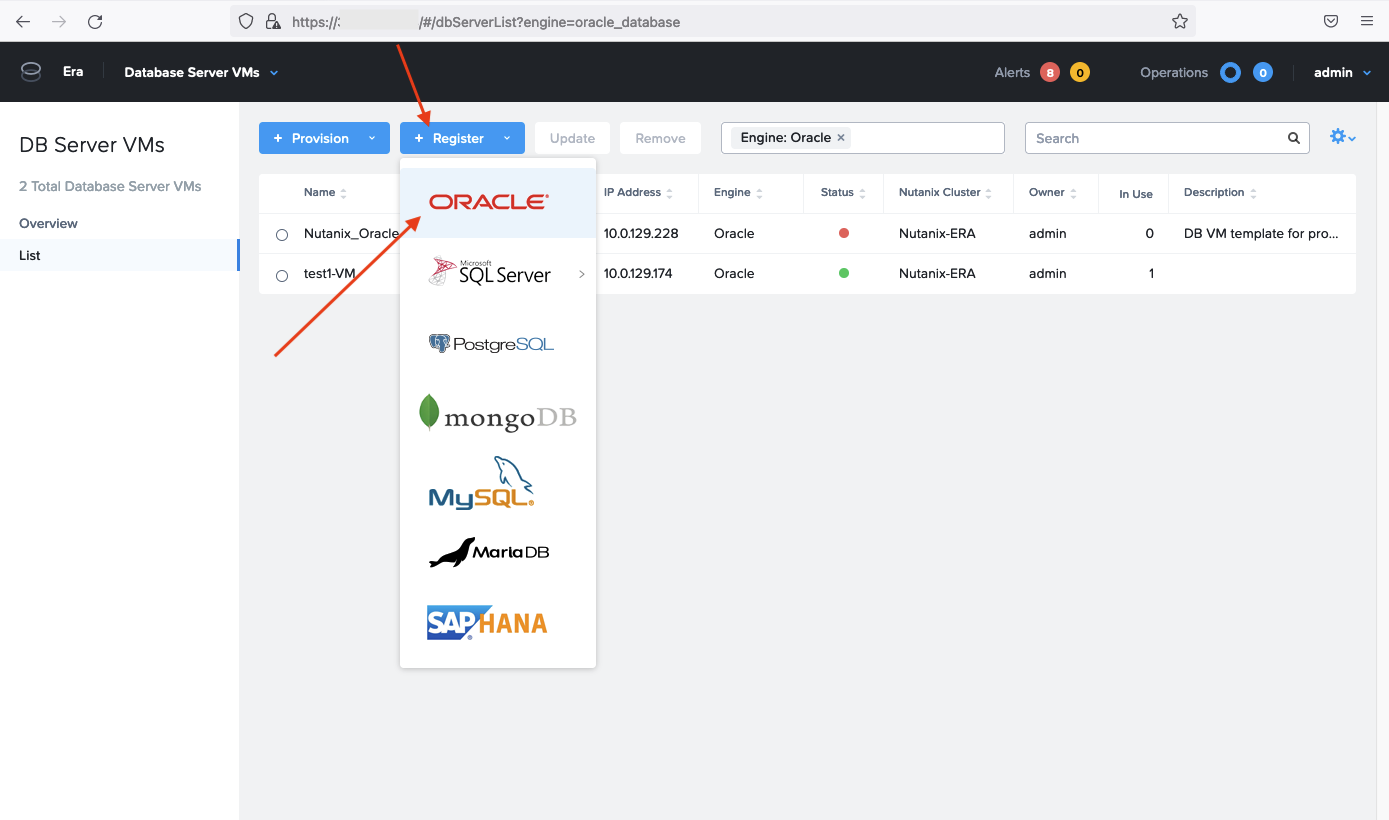Go back with the browser back arrow
1389x820 pixels.
click(x=23, y=21)
